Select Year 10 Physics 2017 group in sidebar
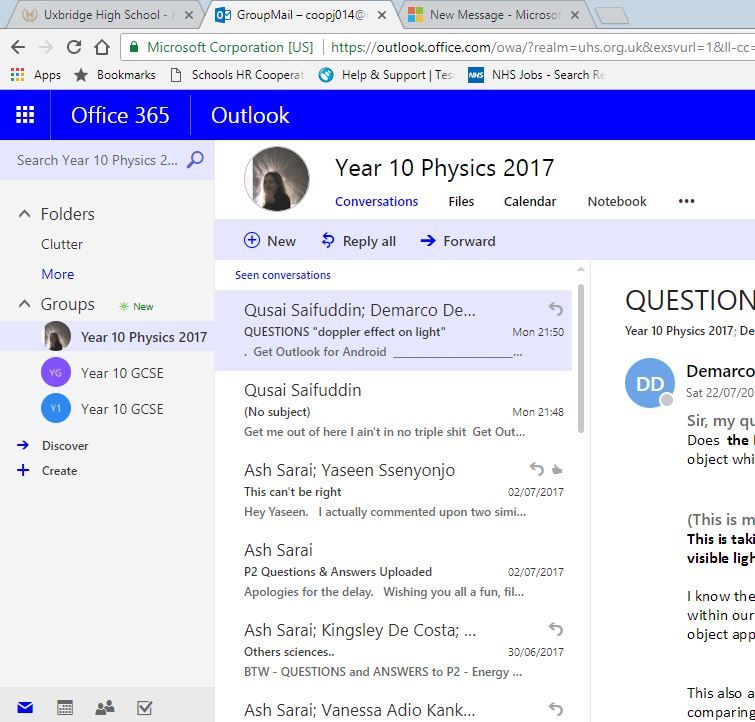Image resolution: width=755 pixels, height=722 pixels. [107, 336]
